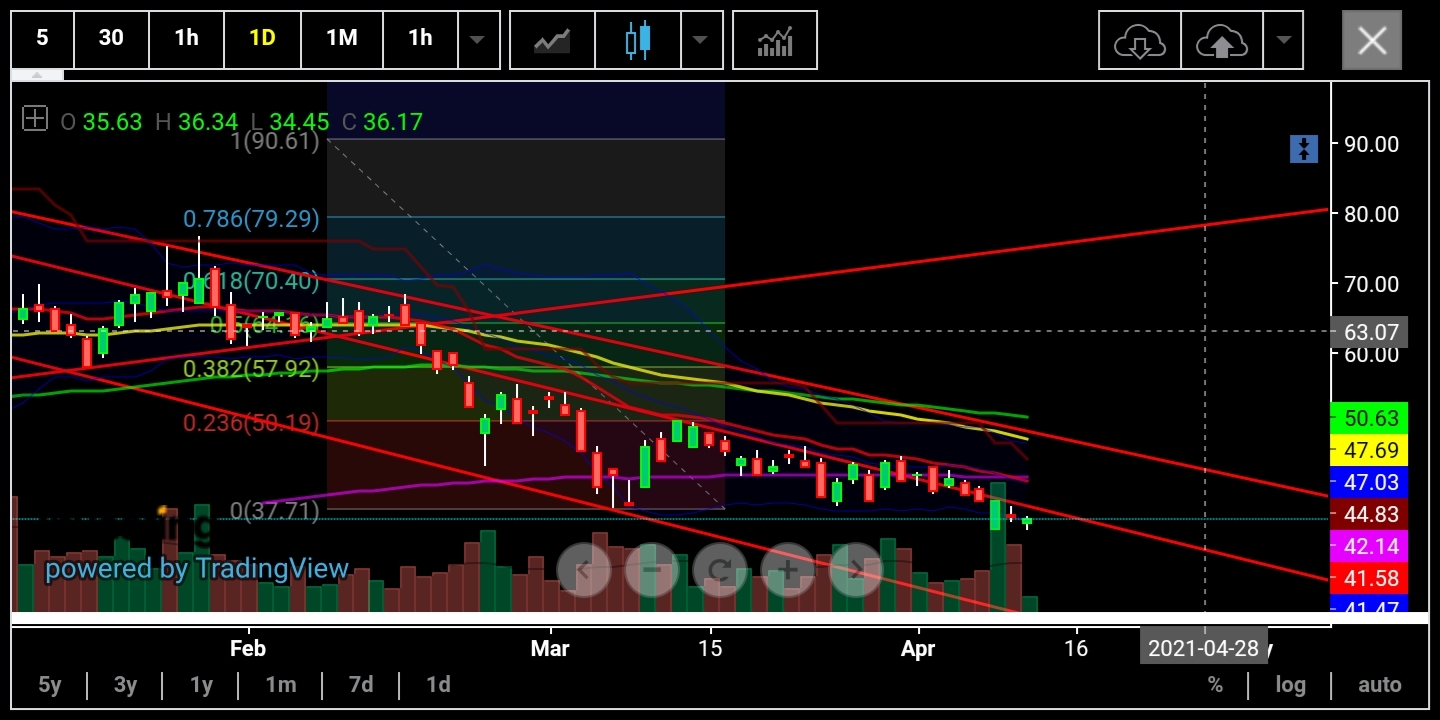Click the Apr label on the time axis
Image resolution: width=1440 pixels, height=720 pixels.
[x=918, y=648]
